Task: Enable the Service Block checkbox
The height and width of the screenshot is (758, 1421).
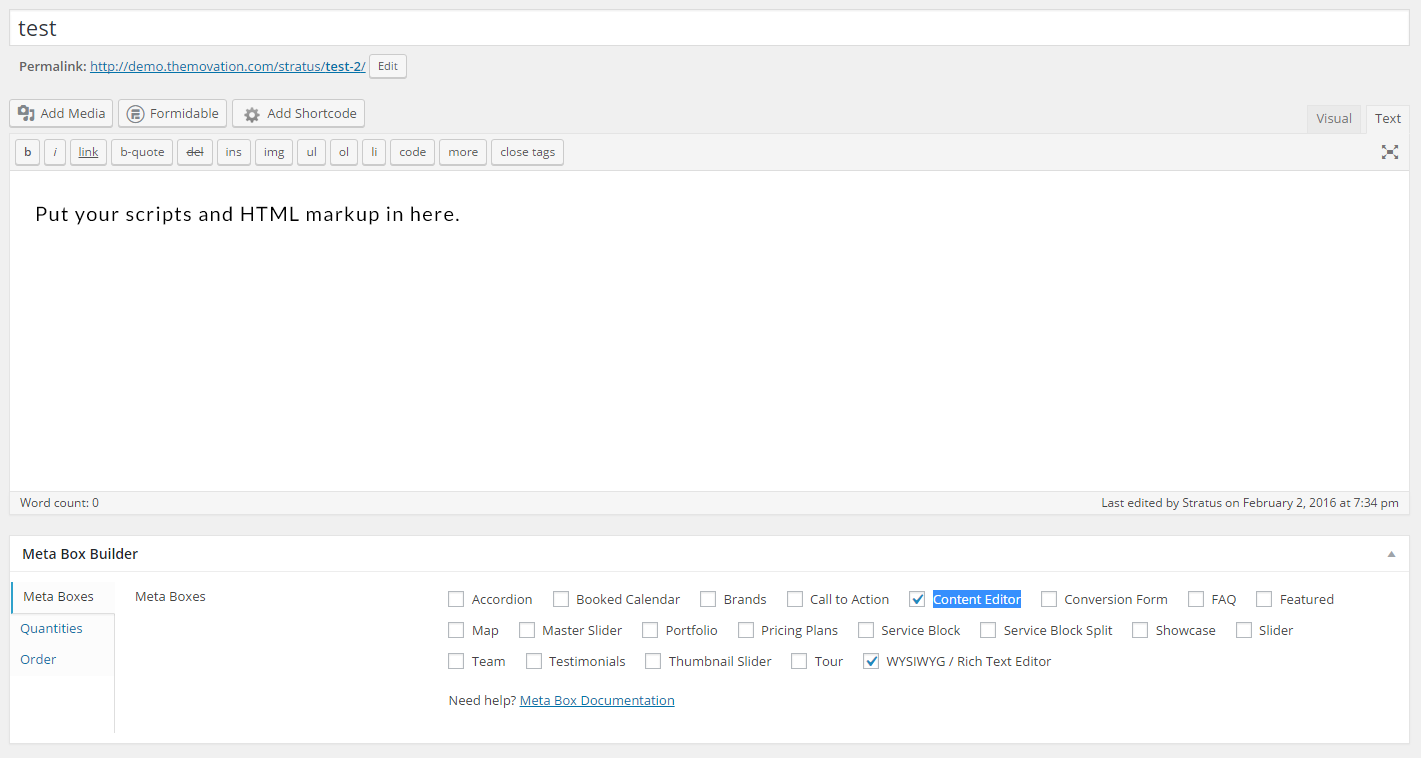Action: point(866,630)
